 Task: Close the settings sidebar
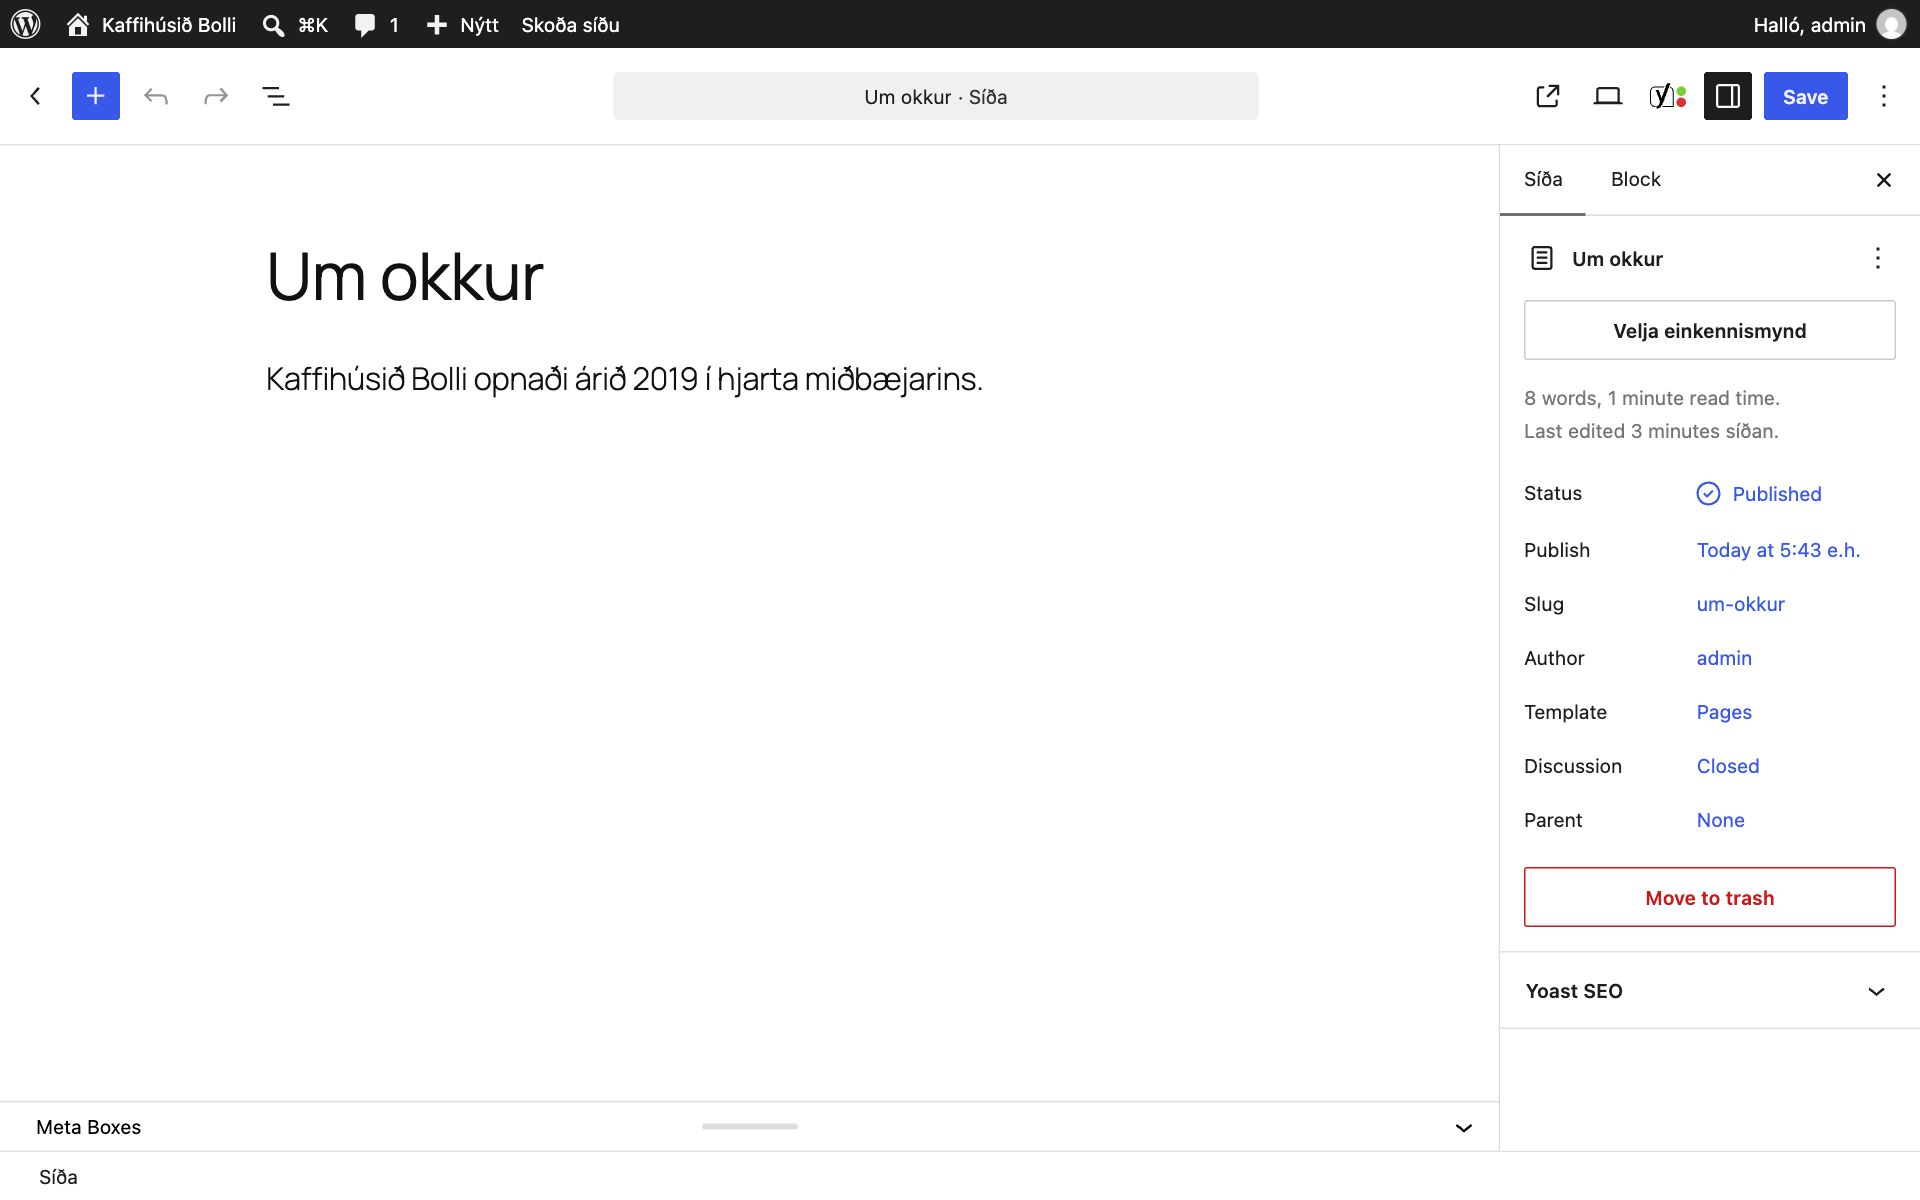tap(1884, 180)
